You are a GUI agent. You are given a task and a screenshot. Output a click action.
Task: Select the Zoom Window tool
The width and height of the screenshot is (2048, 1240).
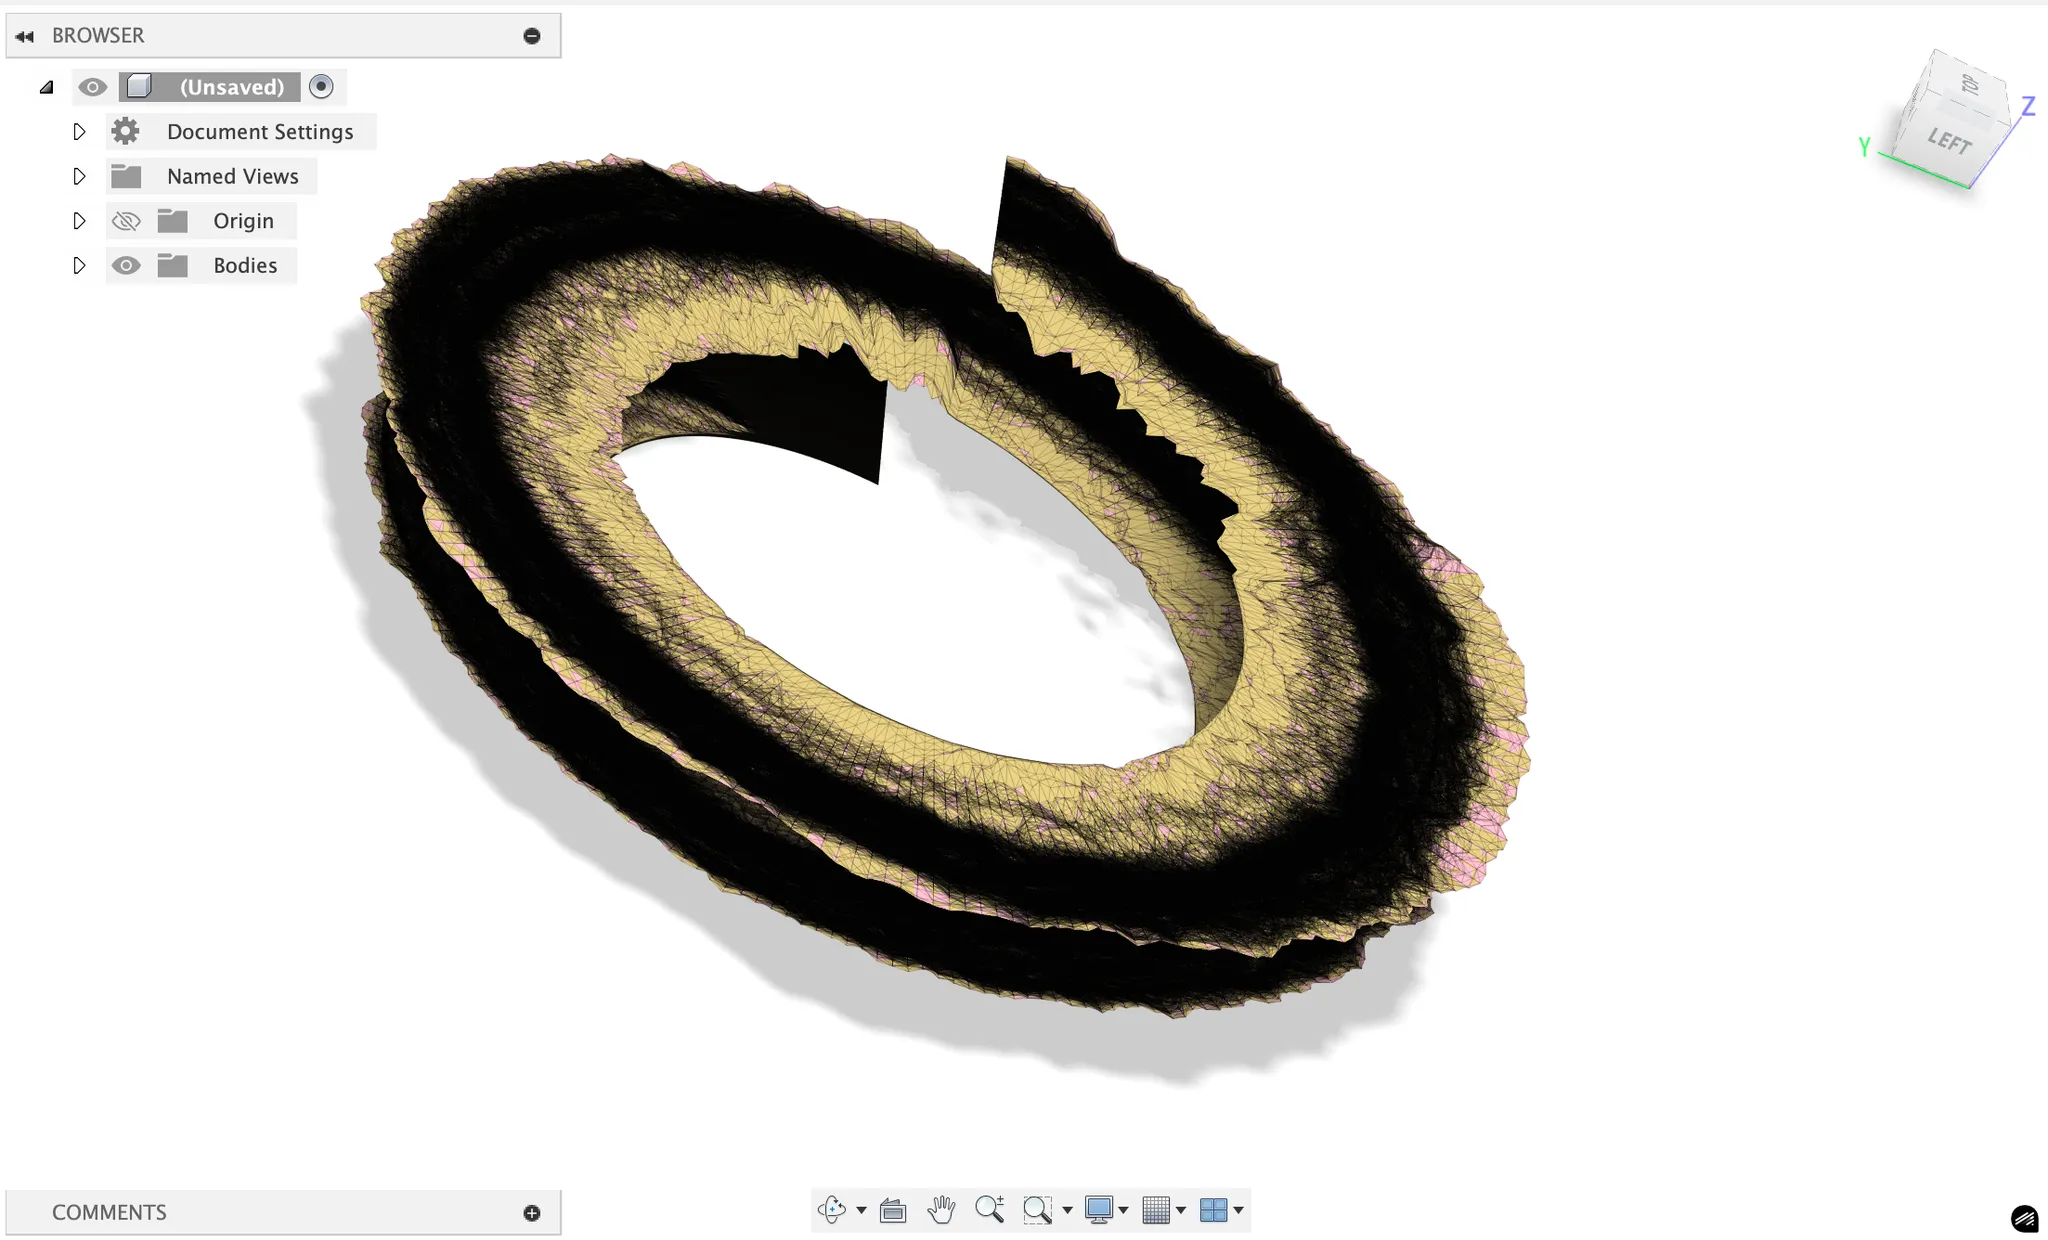[x=1039, y=1210]
